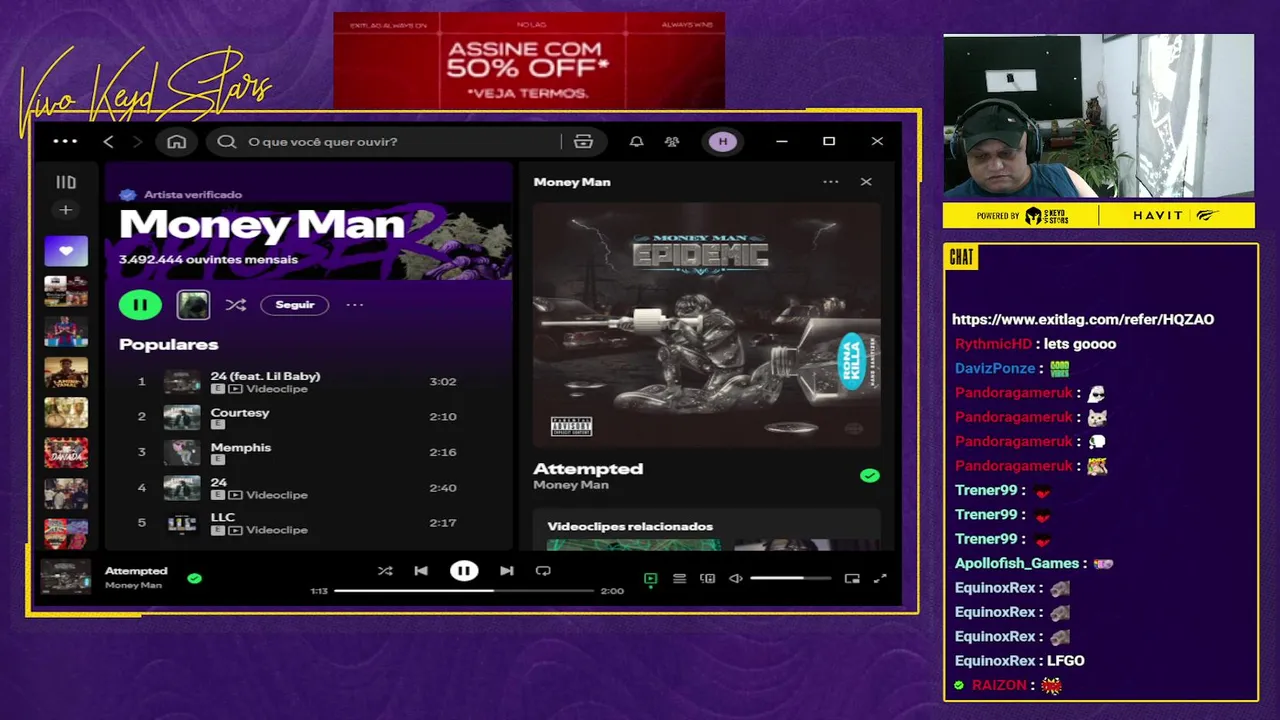Viewport: 1280px width, 720px height.
Task: Open 'Attempted' title in Now Playing panel
Action: [588, 469]
